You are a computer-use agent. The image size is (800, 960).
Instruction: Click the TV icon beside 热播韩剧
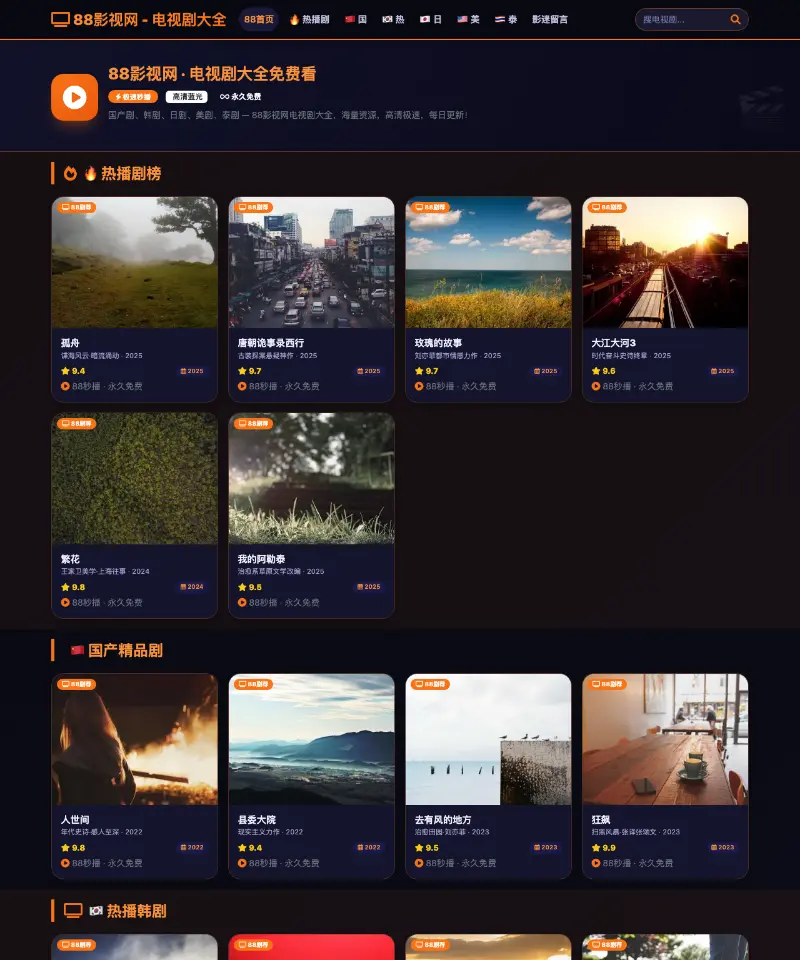[73, 910]
